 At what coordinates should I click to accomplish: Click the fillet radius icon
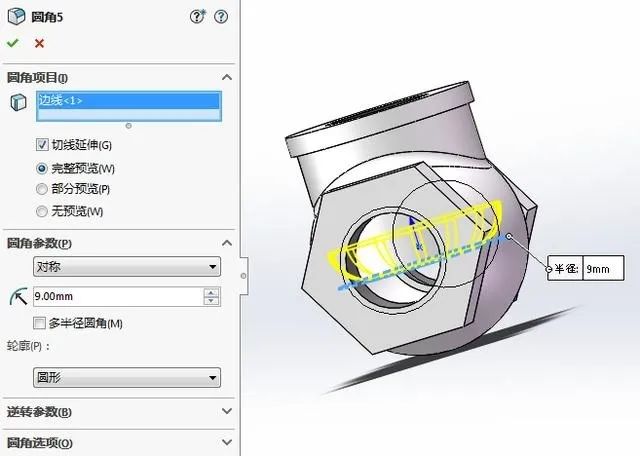18,296
